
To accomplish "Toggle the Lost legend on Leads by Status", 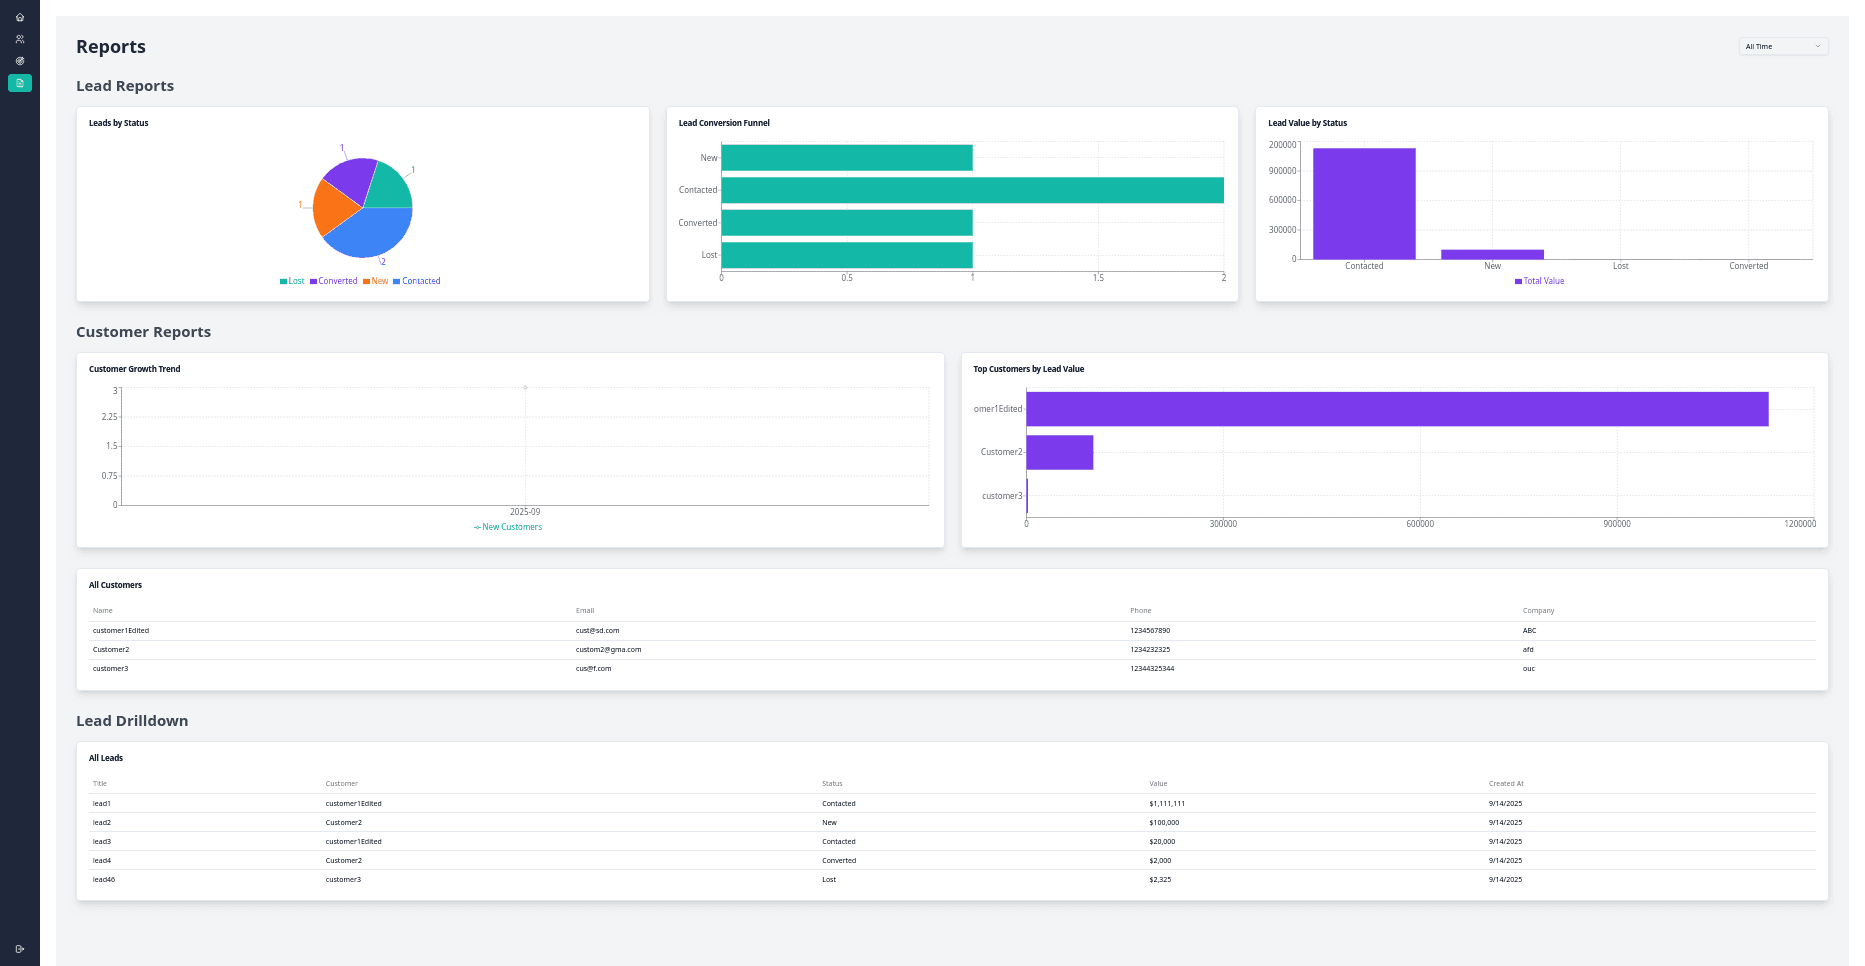I will pos(293,281).
